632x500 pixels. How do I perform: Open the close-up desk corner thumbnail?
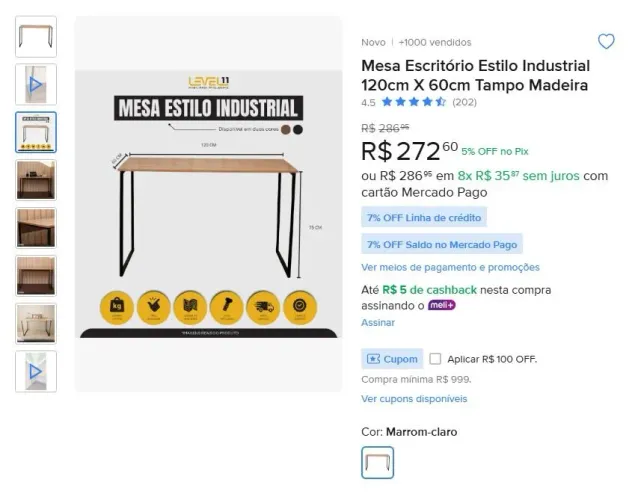pos(36,228)
